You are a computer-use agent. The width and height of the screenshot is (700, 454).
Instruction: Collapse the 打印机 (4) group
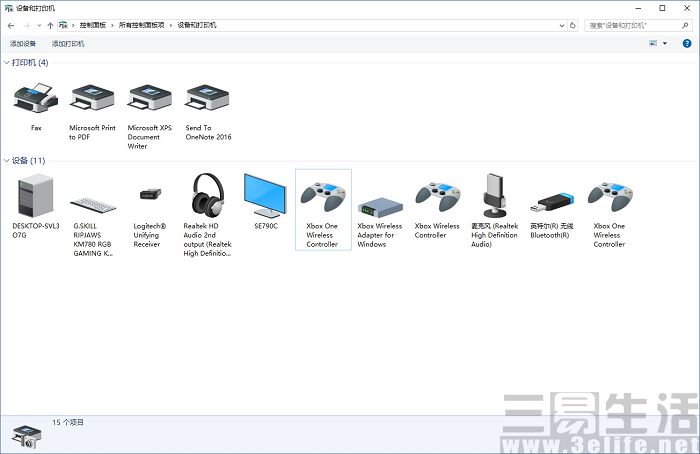click(x=6, y=62)
